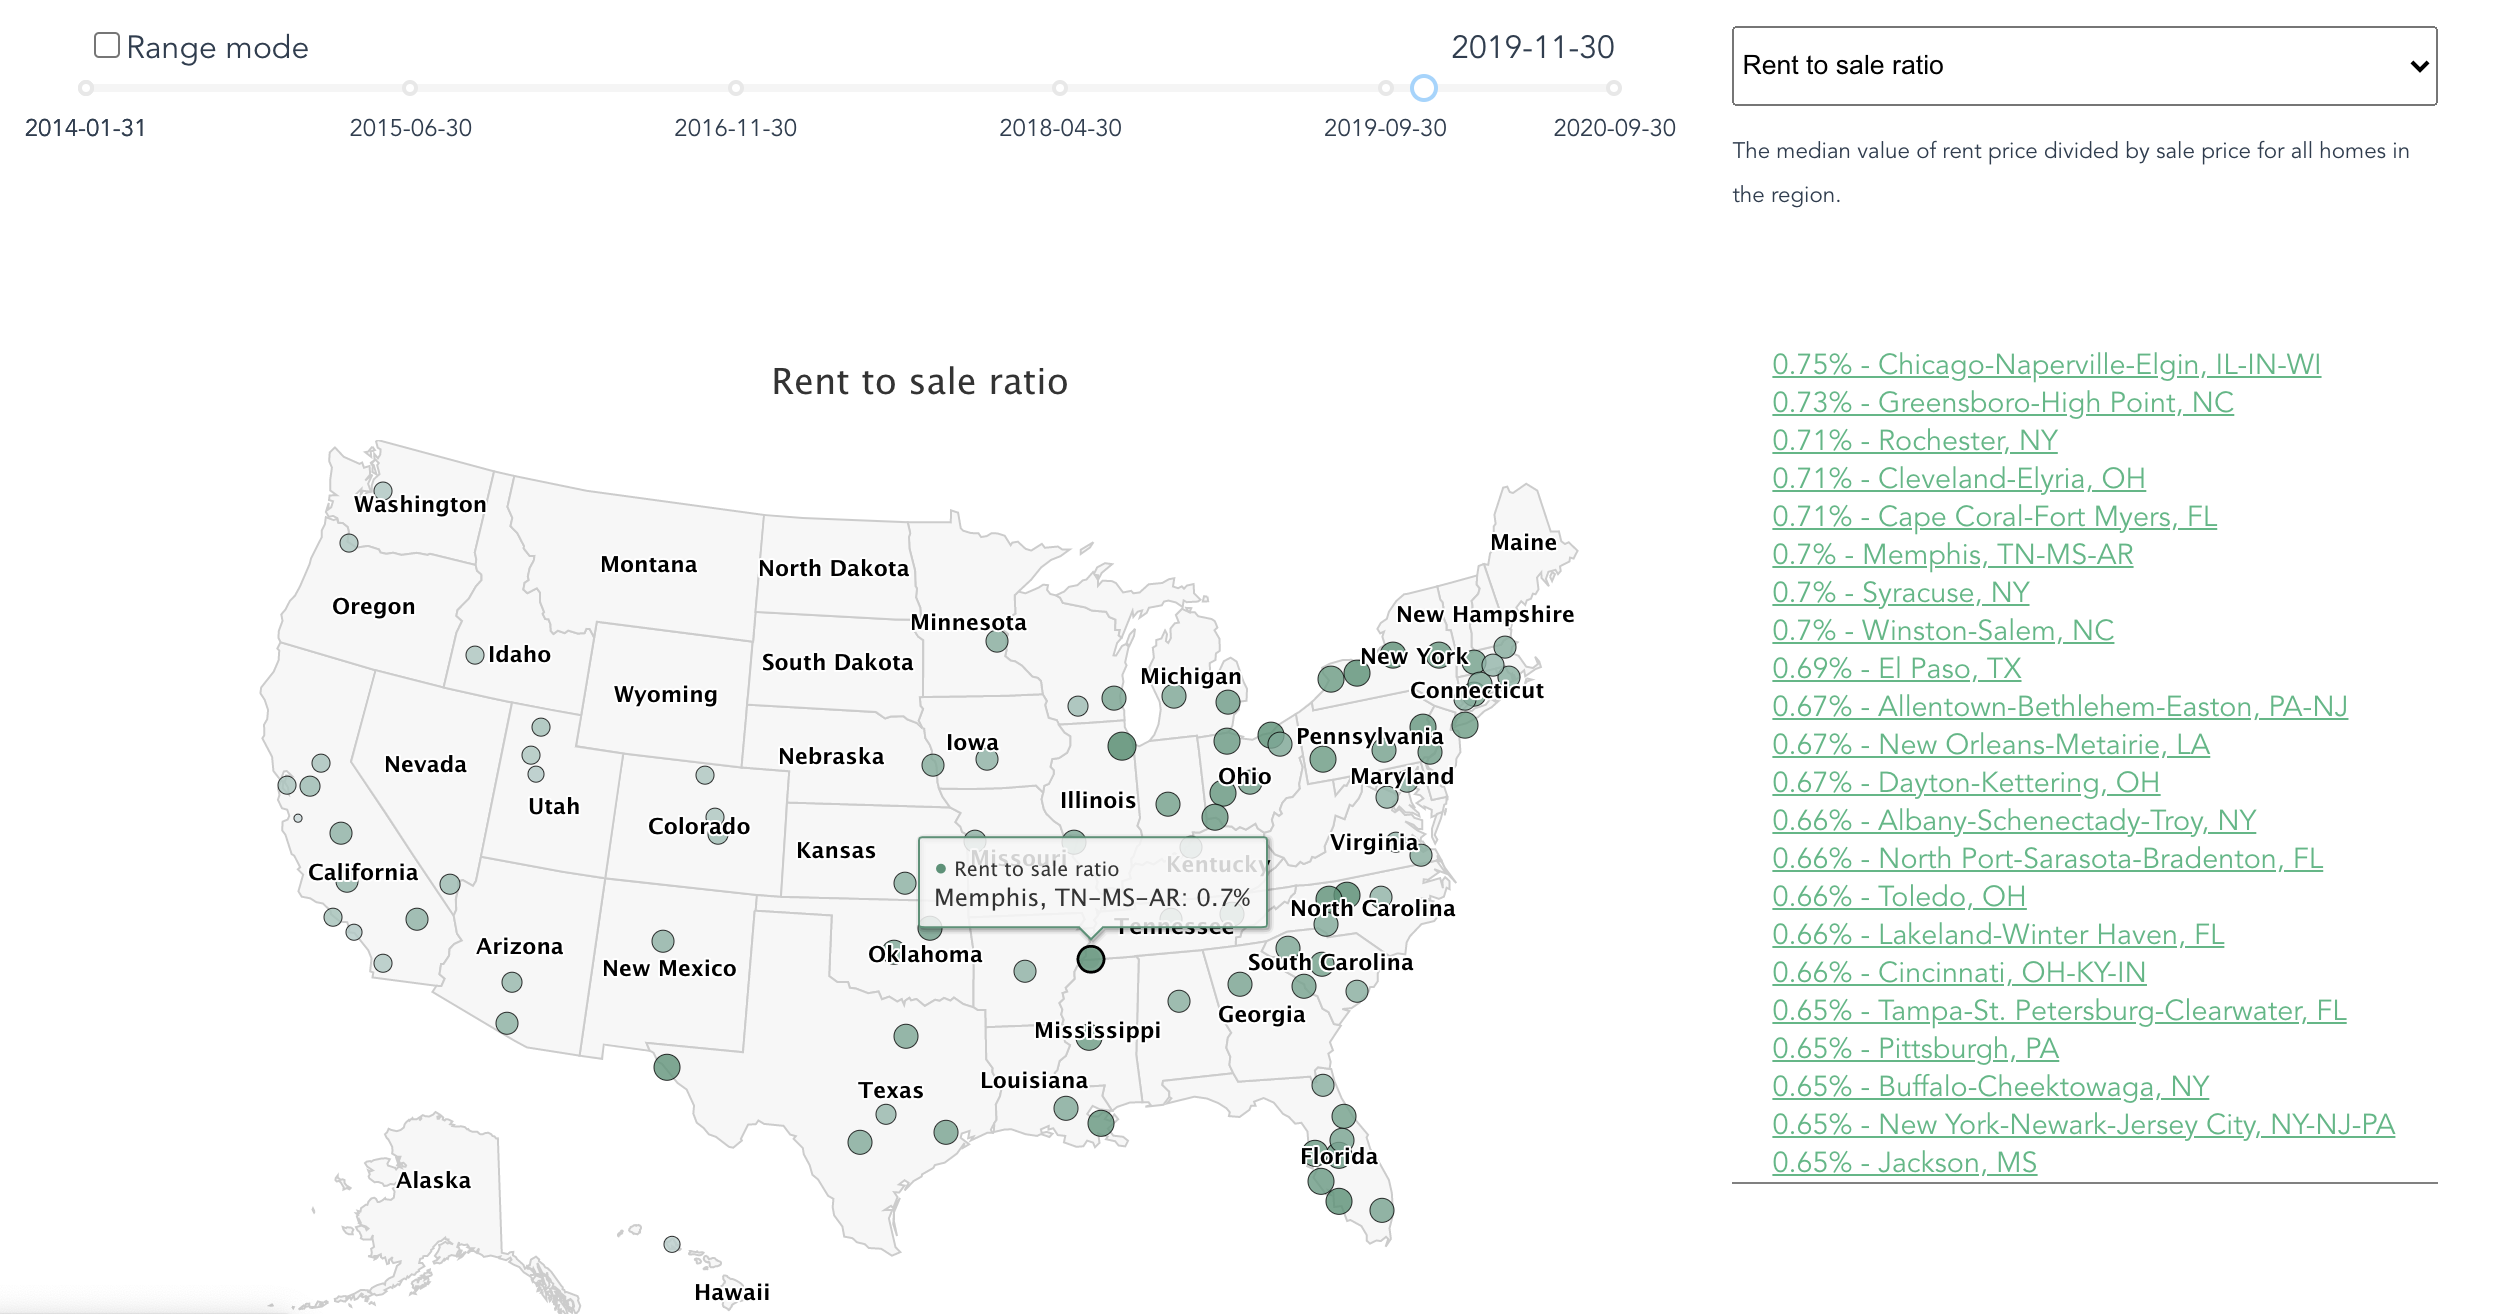Enable Range mode

[x=107, y=44]
